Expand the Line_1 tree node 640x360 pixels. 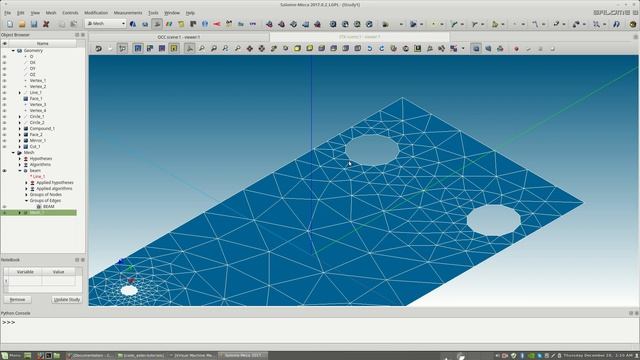[x=20, y=93]
